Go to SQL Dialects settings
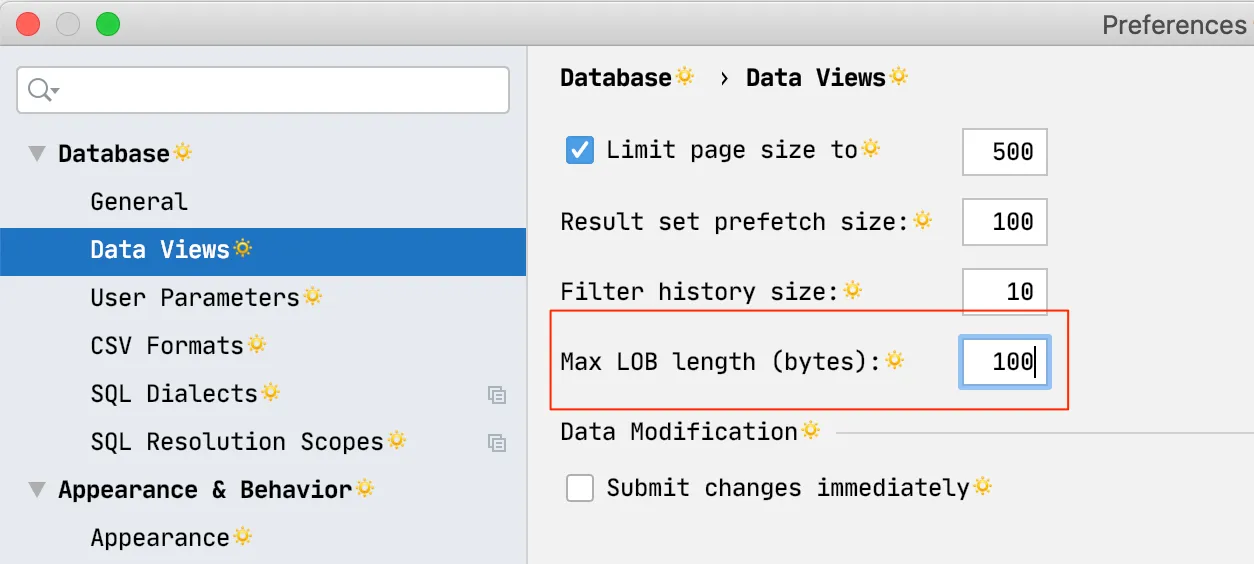The image size is (1254, 564). tap(174, 394)
